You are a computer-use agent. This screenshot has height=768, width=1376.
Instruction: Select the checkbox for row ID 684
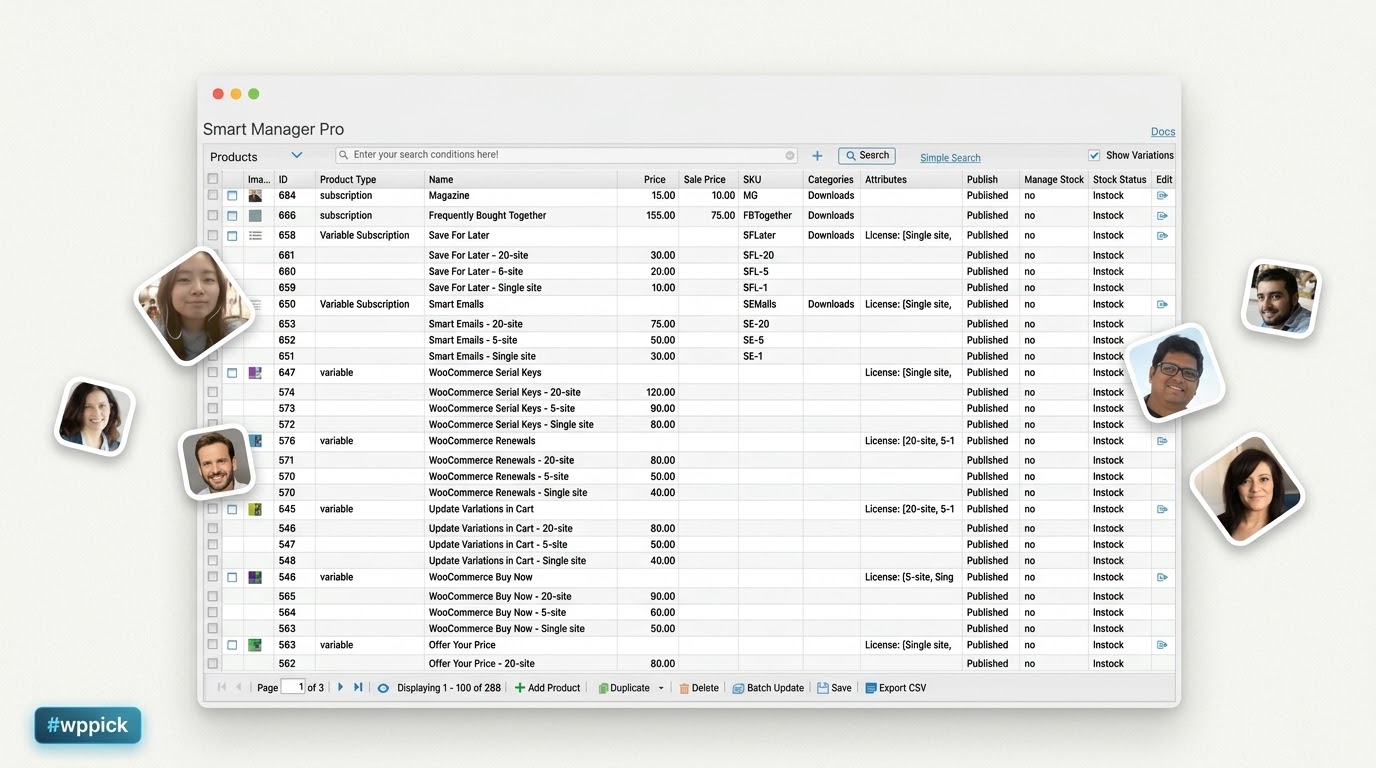coord(213,195)
